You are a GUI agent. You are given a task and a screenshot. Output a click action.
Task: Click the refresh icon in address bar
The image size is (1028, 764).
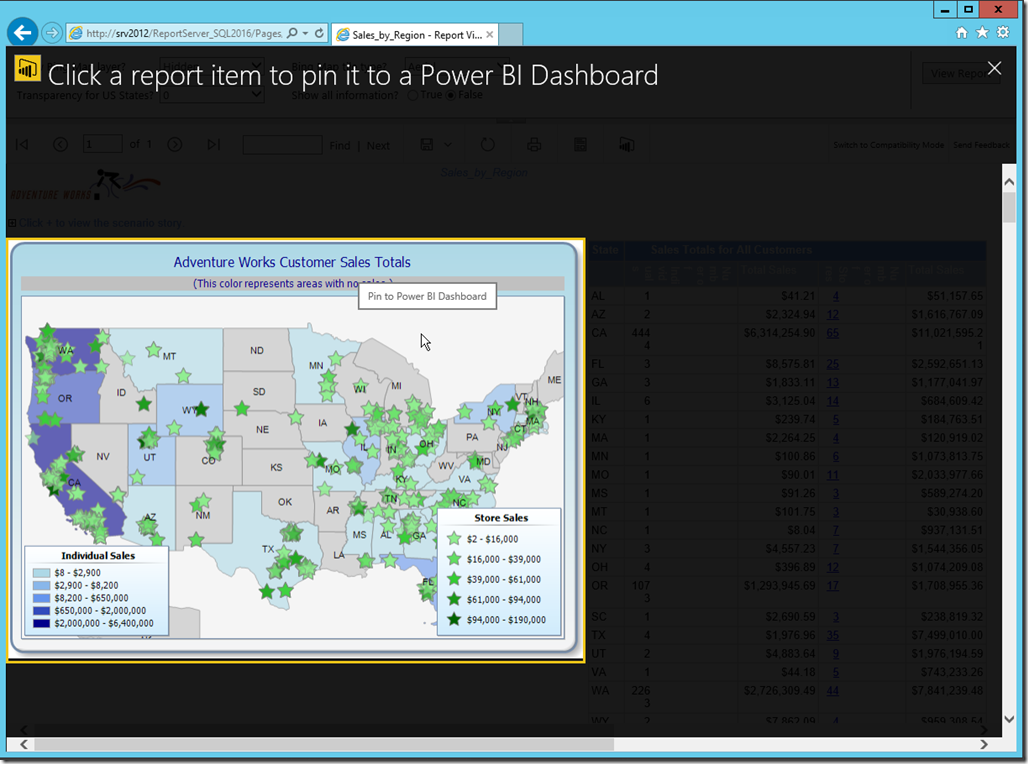point(319,33)
